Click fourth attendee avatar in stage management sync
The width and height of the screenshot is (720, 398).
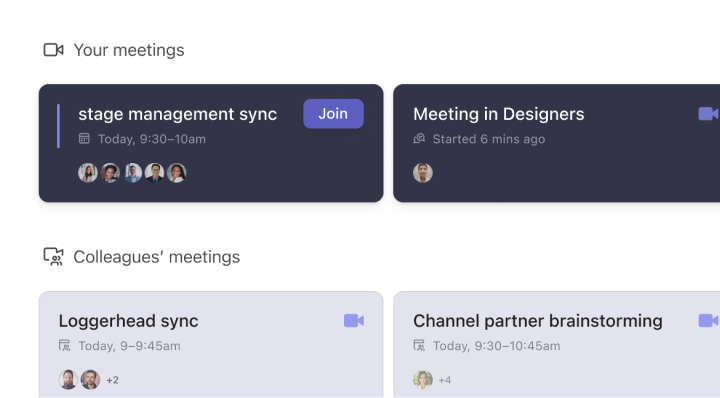154,173
